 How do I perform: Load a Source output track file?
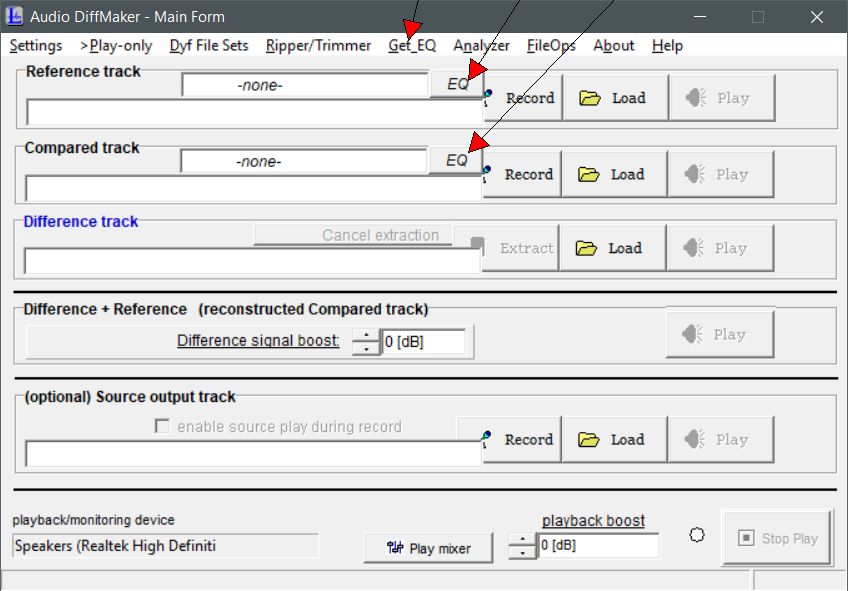[614, 439]
